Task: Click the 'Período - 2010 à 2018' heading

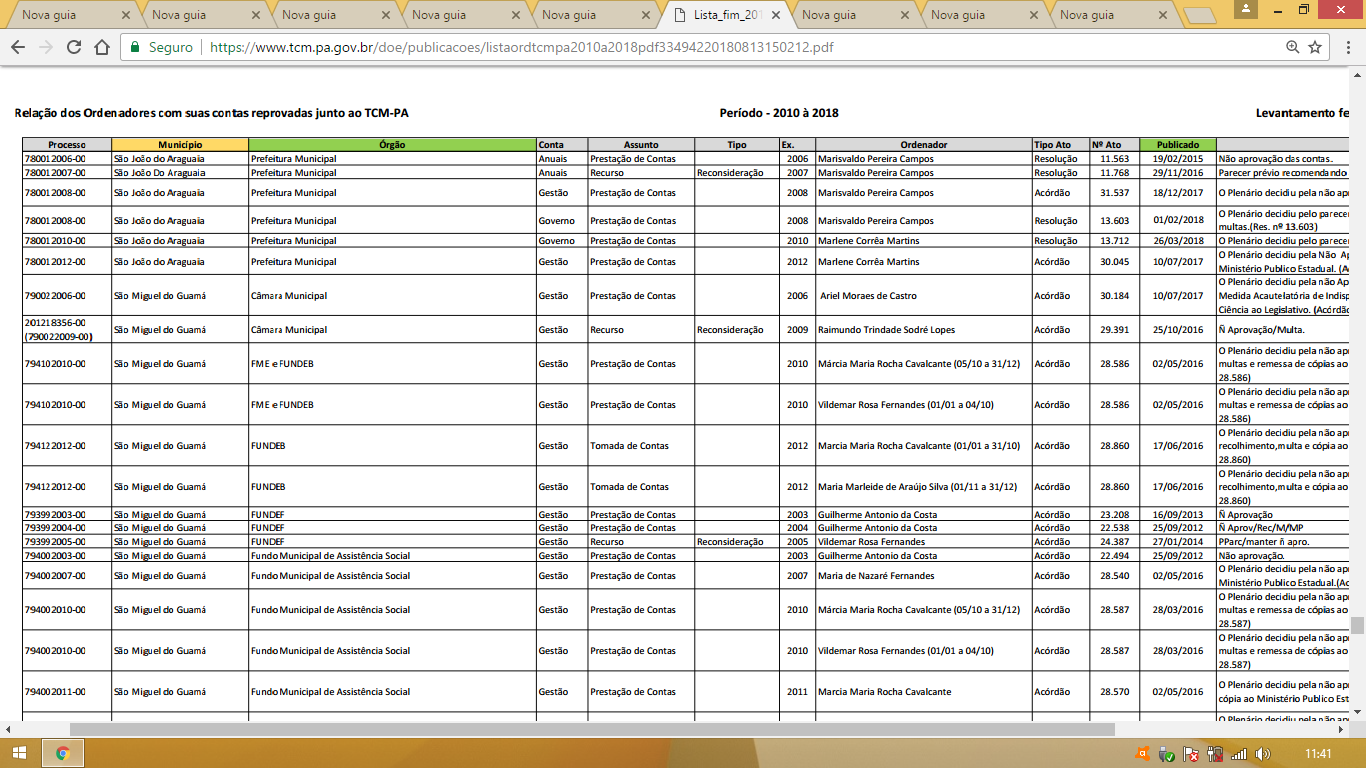Action: click(779, 113)
